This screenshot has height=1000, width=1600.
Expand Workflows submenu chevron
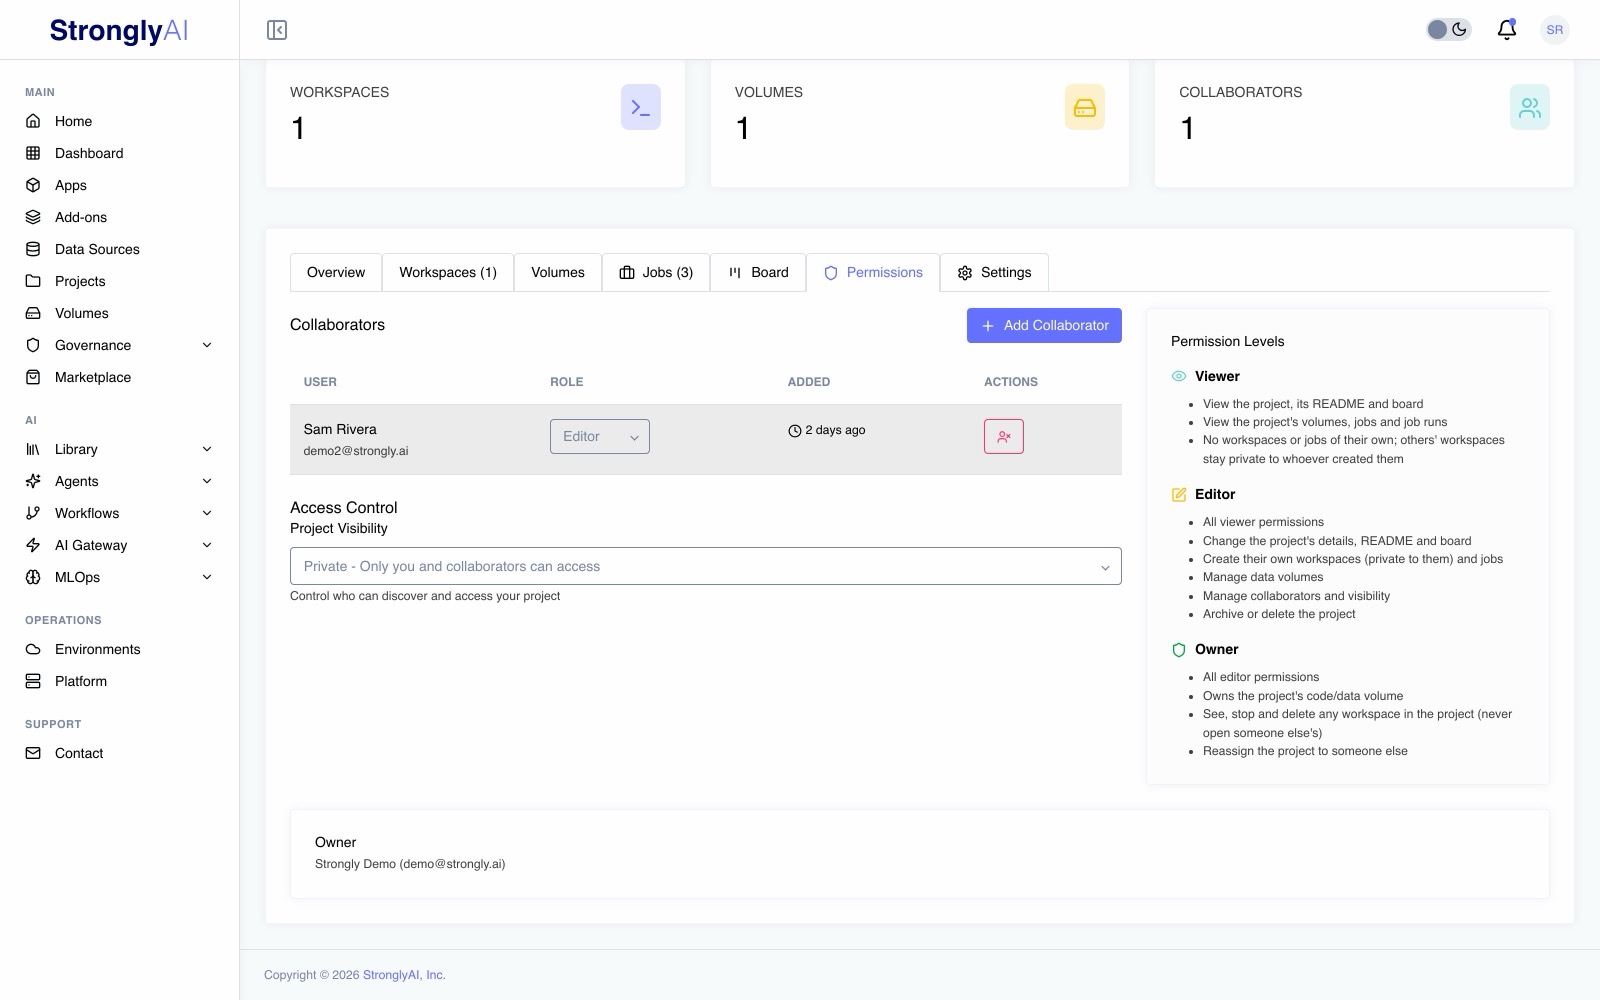point(207,513)
